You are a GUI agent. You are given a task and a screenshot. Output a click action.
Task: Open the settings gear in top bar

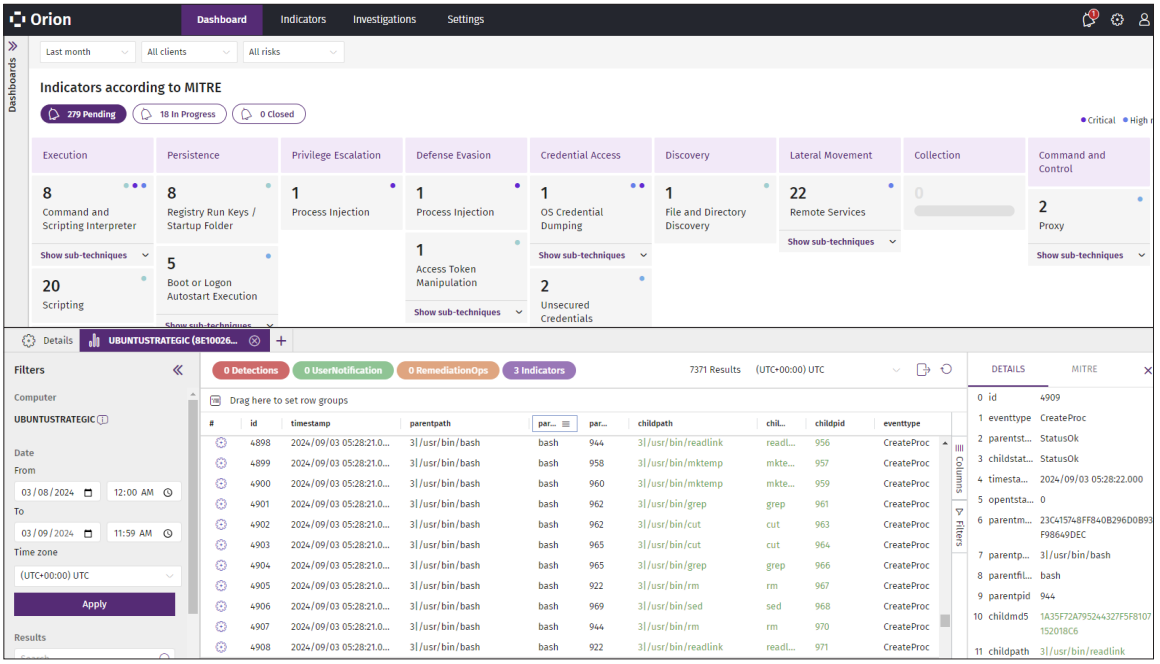pos(1117,20)
